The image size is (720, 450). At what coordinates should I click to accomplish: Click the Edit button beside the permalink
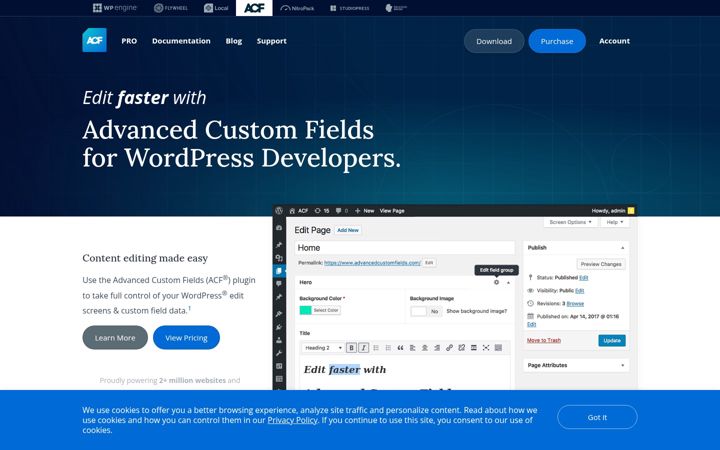click(x=429, y=263)
